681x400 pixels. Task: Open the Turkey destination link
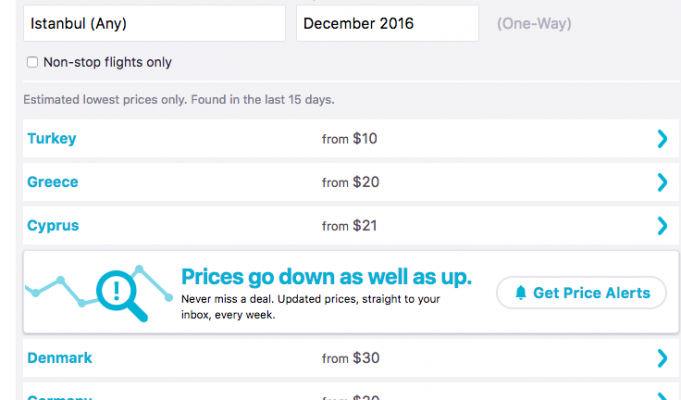coord(52,139)
